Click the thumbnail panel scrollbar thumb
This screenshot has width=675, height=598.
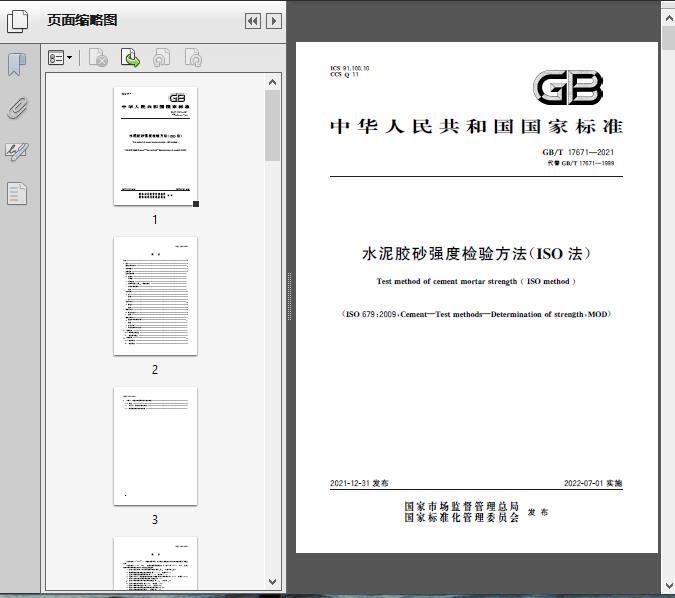coord(272,125)
